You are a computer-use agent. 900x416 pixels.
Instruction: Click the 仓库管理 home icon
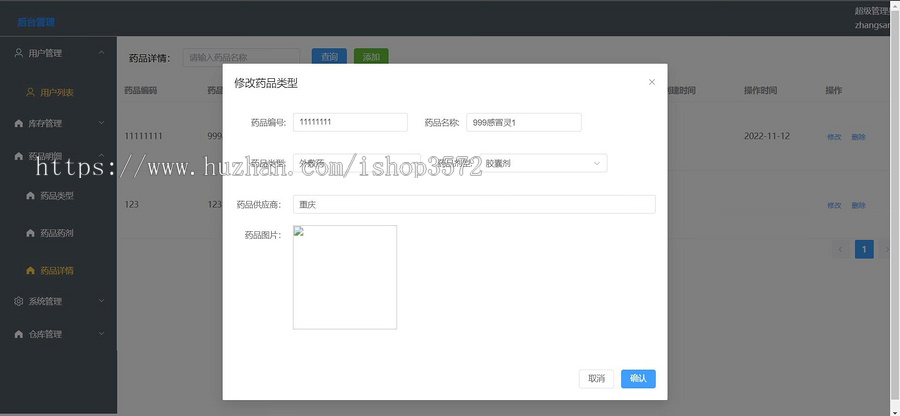tap(19, 334)
